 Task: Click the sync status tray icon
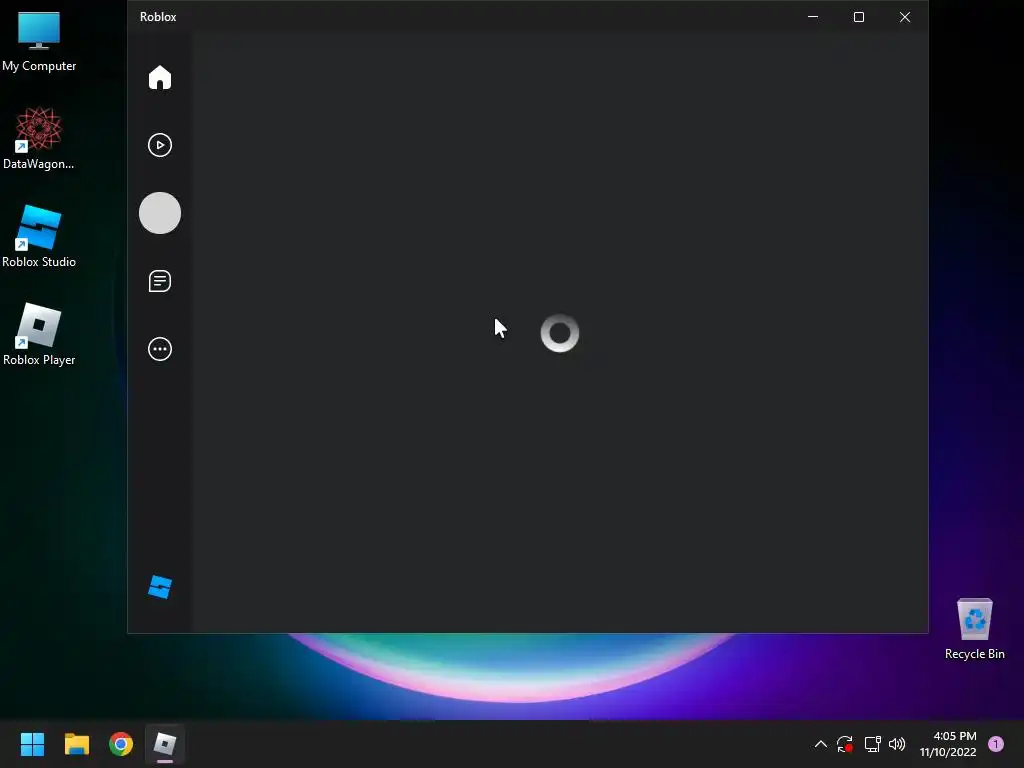[x=844, y=744]
